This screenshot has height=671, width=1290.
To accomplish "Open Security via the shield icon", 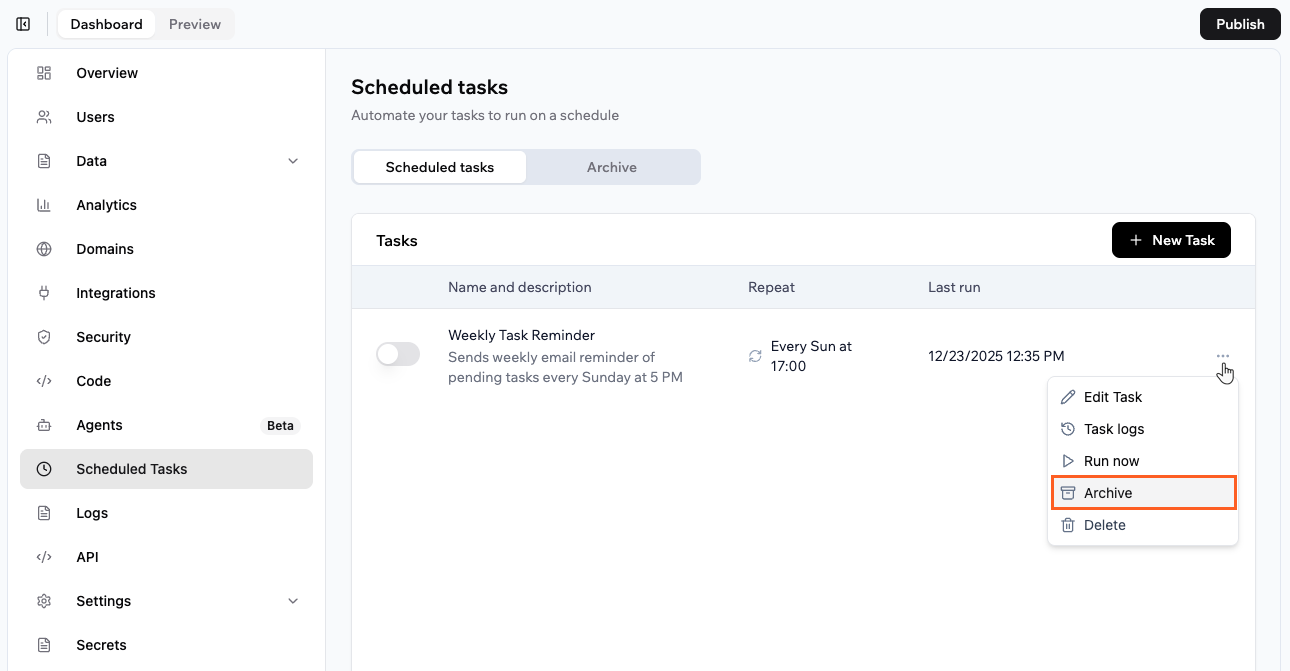I will [43, 337].
